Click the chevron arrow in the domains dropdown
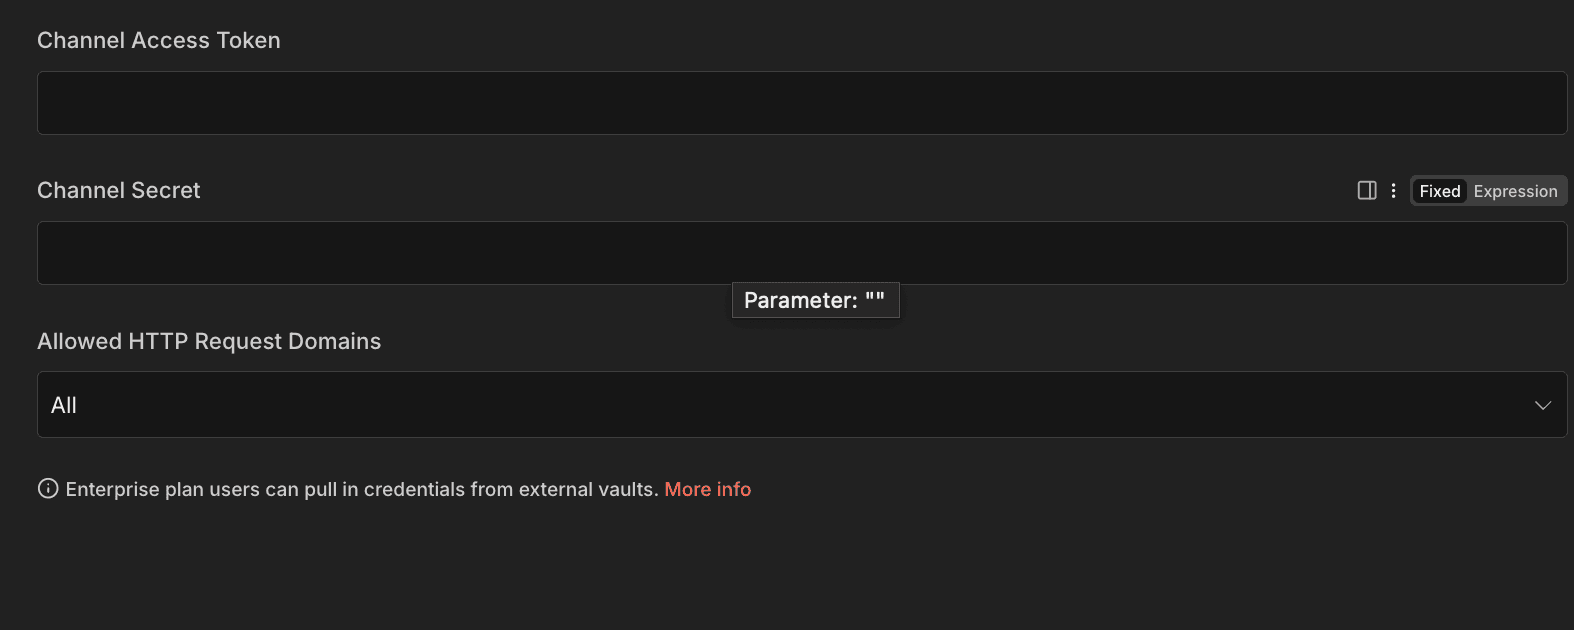1574x630 pixels. [1542, 405]
